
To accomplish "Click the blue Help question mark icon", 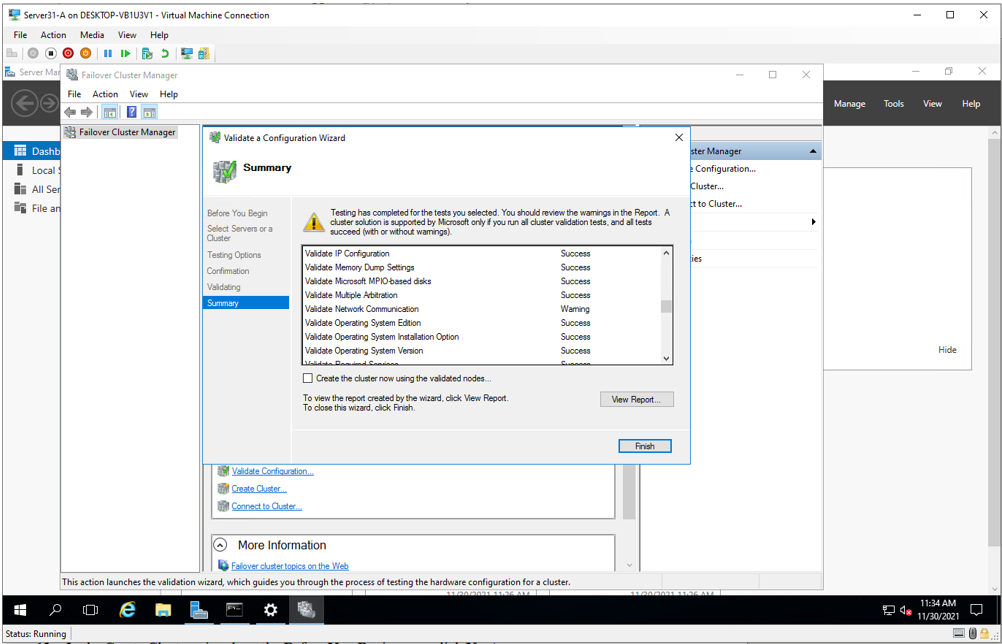I will pyautogui.click(x=132, y=112).
